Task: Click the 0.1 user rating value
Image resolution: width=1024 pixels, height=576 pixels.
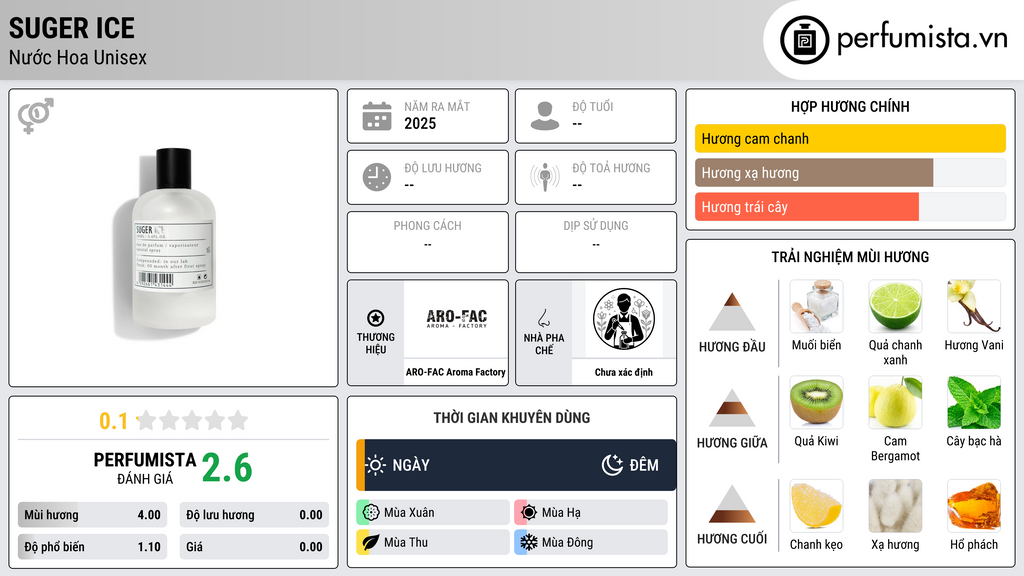Action: coord(114,421)
